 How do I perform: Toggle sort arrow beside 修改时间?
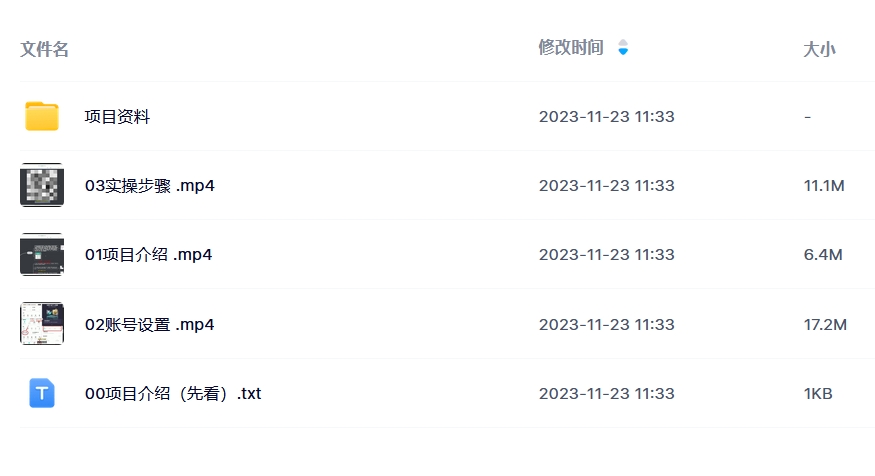(x=623, y=47)
